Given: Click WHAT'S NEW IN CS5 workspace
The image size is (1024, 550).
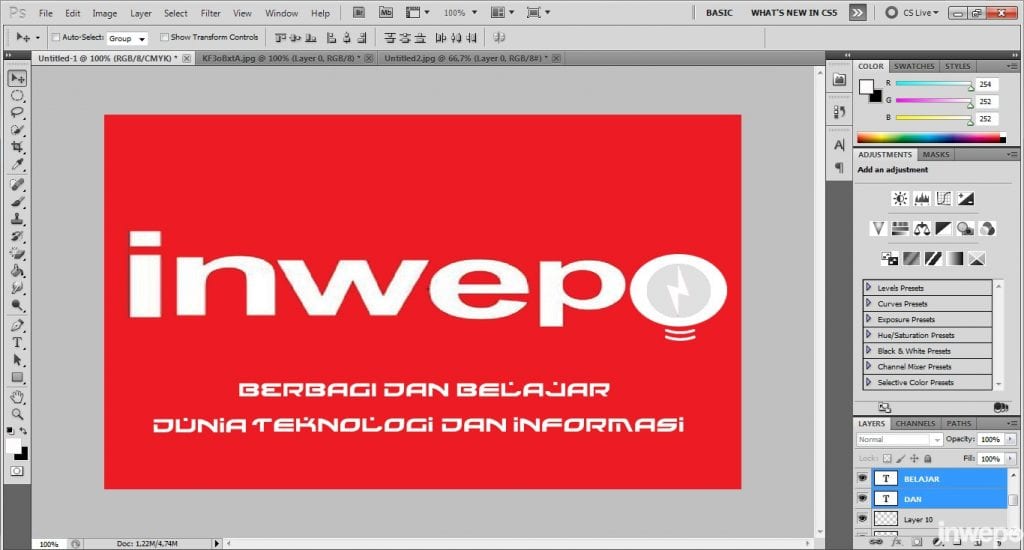Looking at the screenshot, I should point(793,12).
